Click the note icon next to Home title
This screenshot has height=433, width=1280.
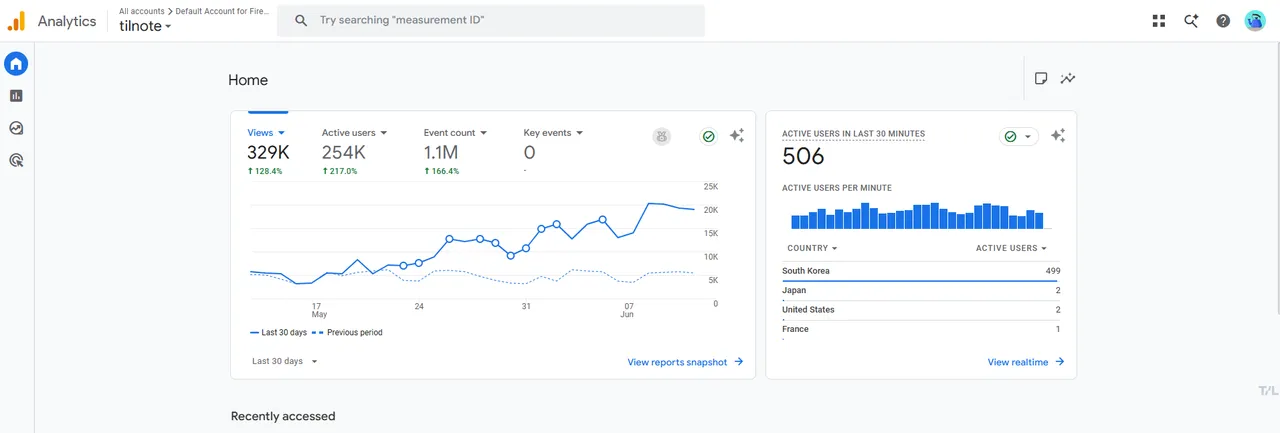[x=1041, y=79]
